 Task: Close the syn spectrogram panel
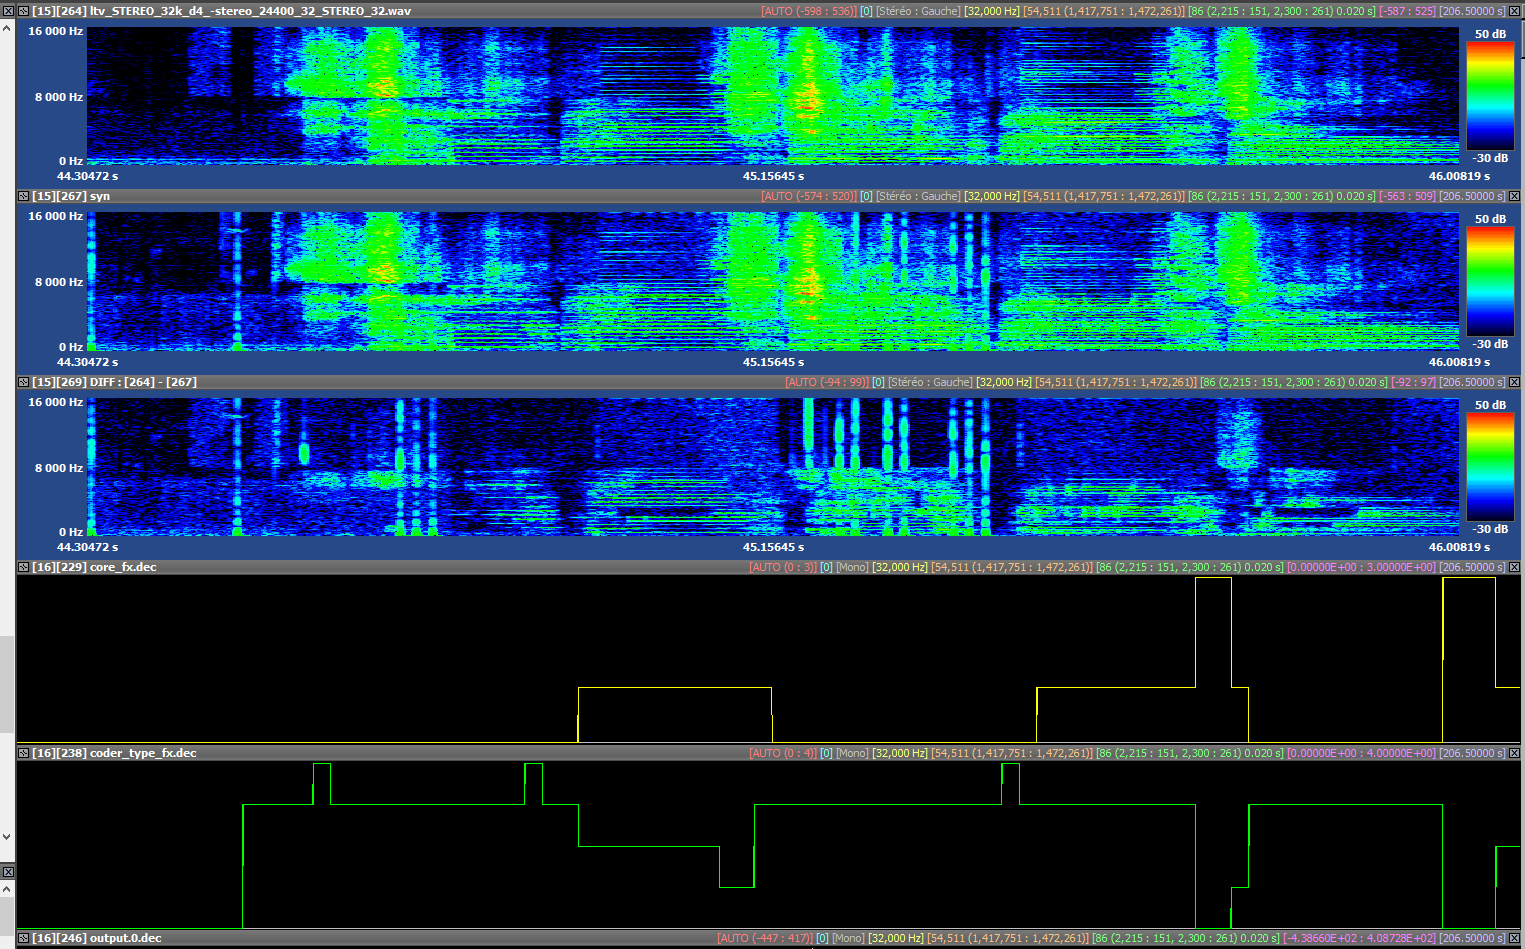point(1514,196)
